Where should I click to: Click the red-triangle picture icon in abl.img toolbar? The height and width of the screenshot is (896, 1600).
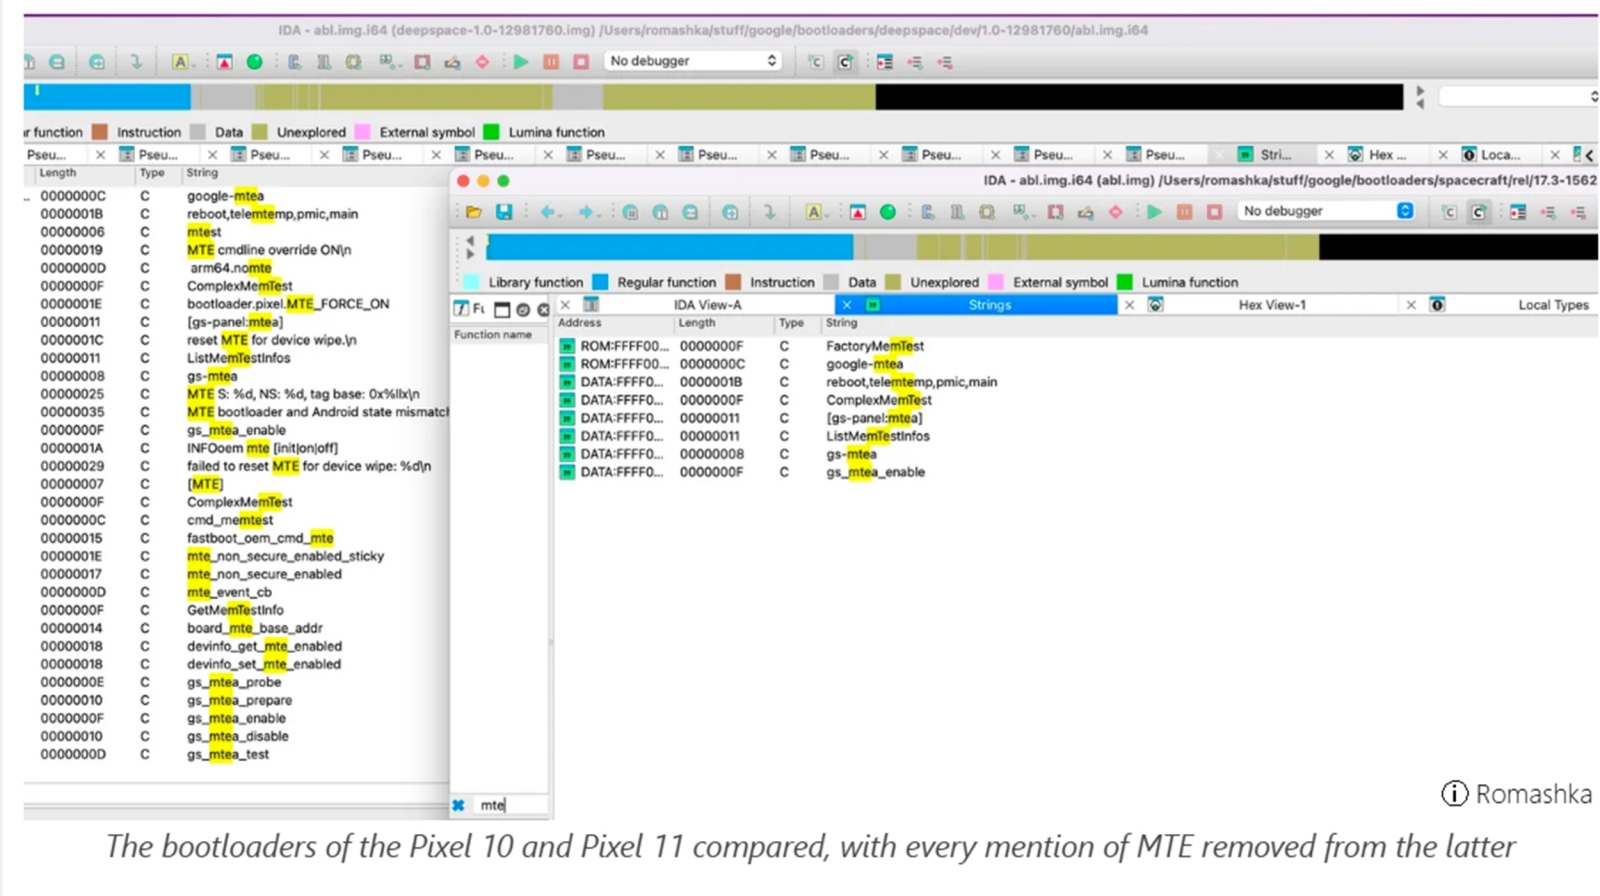(x=858, y=212)
